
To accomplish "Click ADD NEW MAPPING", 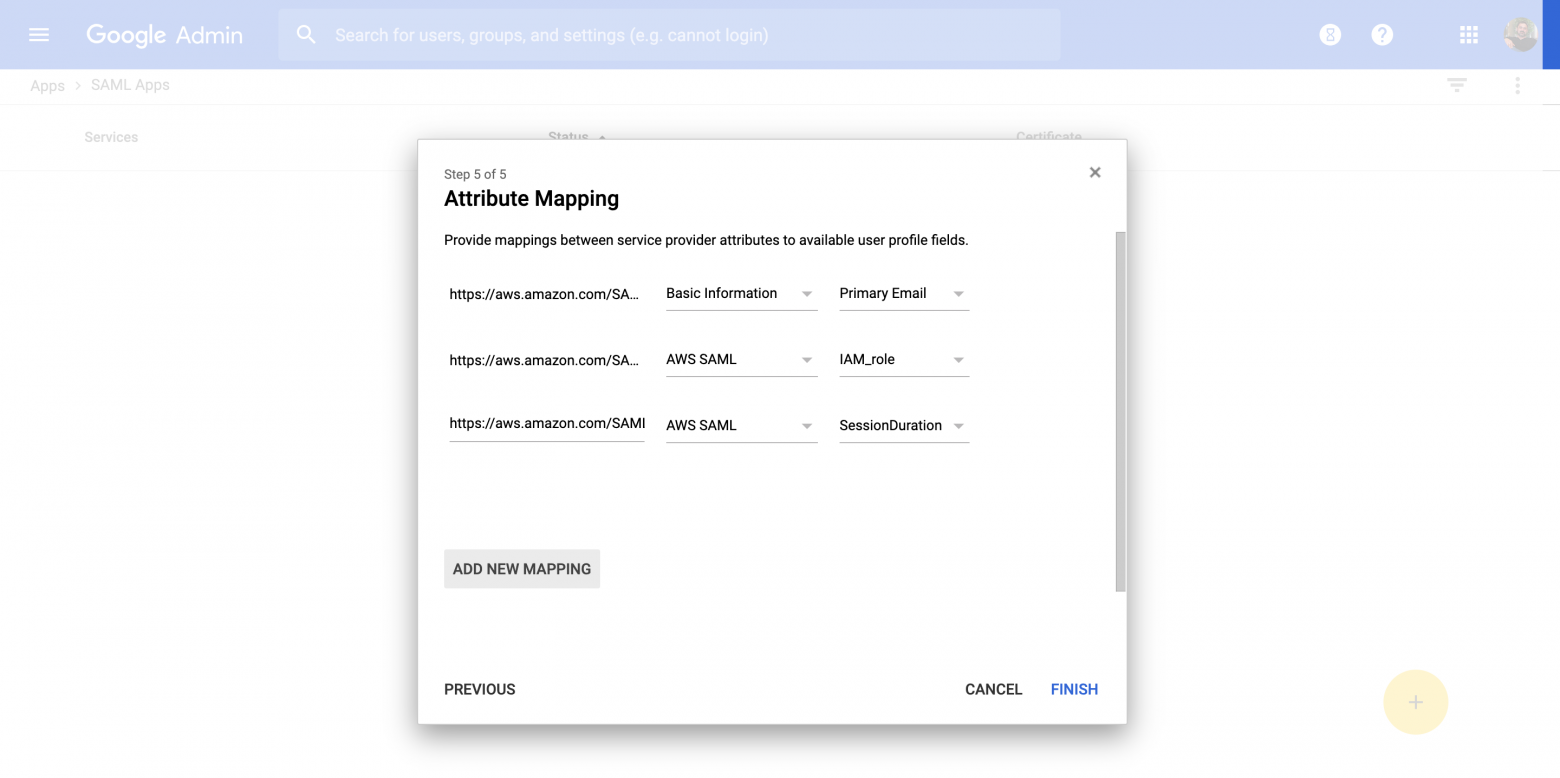I will point(521,568).
